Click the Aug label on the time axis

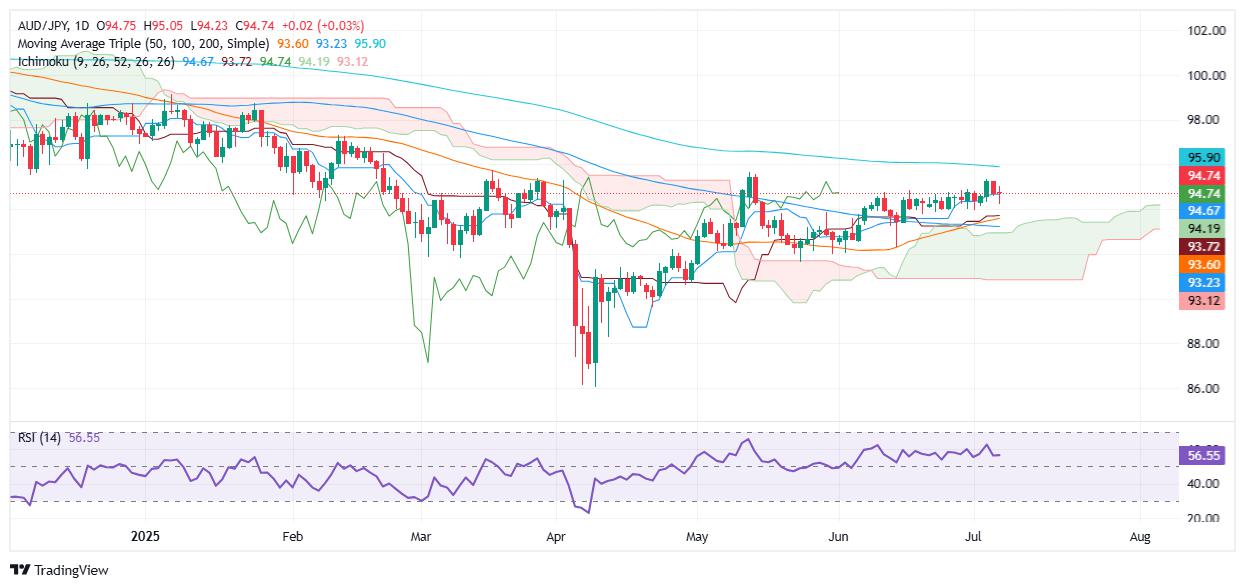tap(1142, 537)
